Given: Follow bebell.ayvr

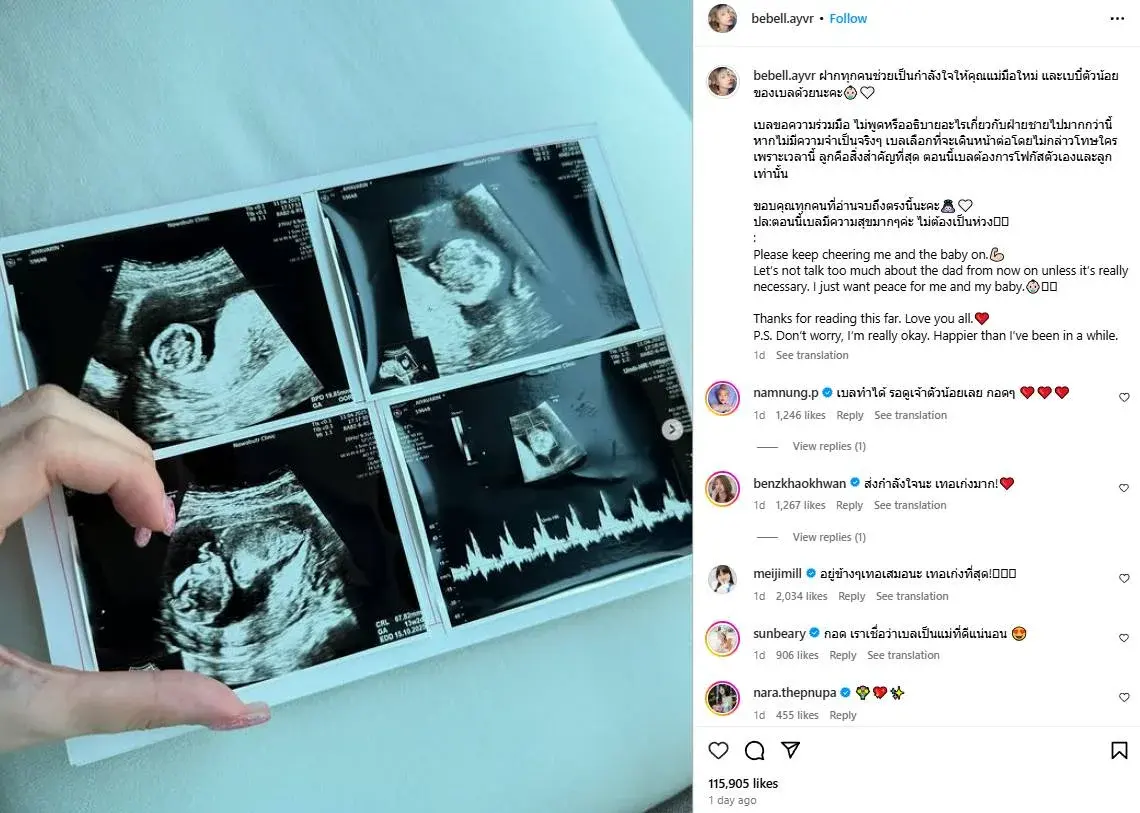Looking at the screenshot, I should click(x=848, y=19).
